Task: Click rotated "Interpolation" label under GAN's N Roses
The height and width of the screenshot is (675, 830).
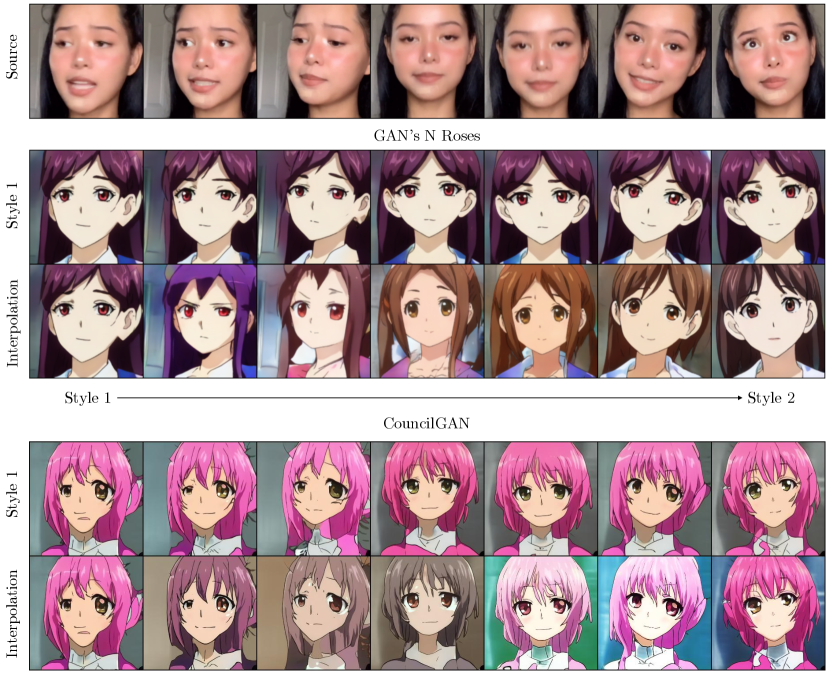Action: [x=12, y=323]
